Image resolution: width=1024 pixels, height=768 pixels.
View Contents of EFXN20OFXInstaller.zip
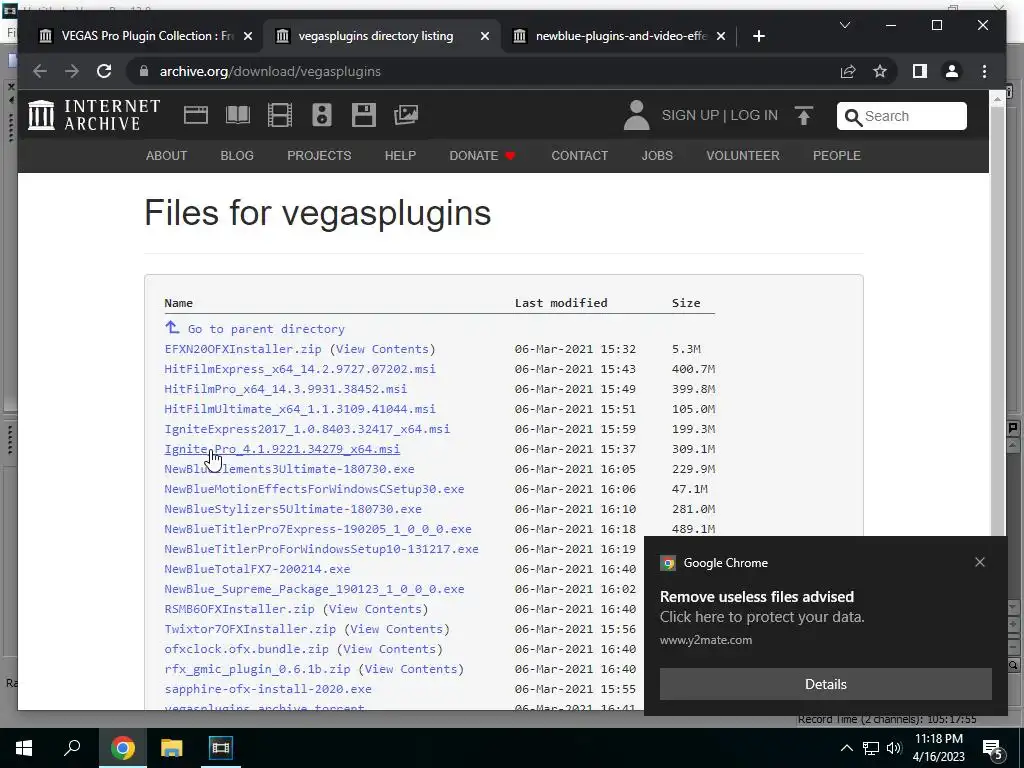point(382,349)
